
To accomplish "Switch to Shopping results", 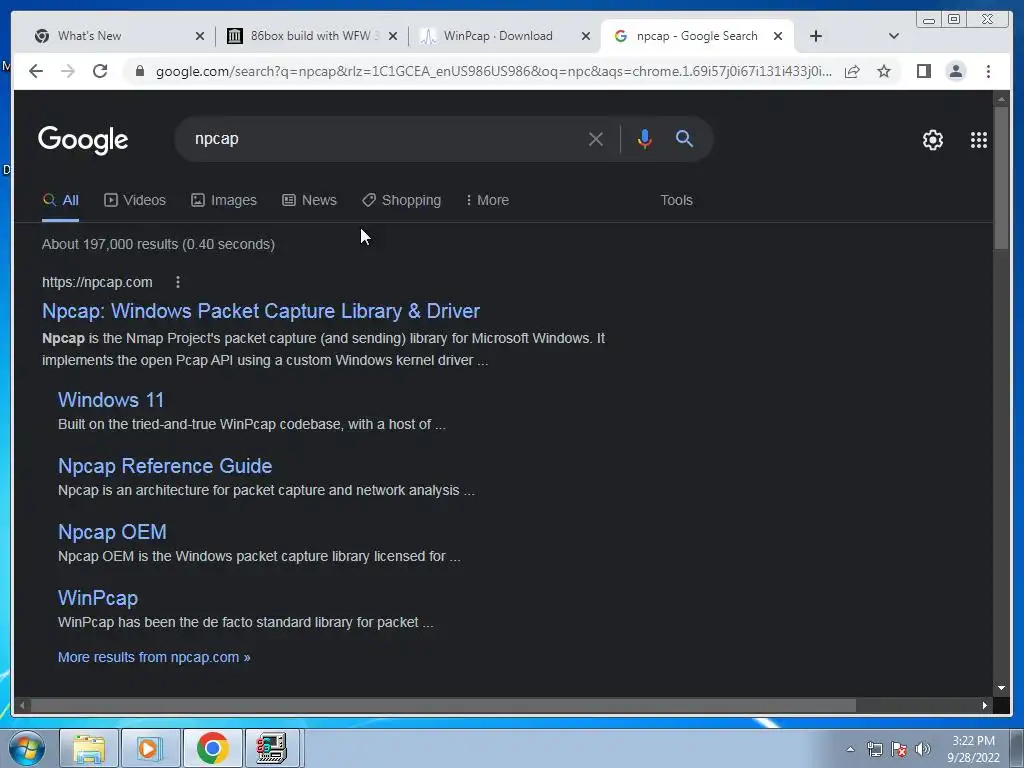I will (x=402, y=200).
